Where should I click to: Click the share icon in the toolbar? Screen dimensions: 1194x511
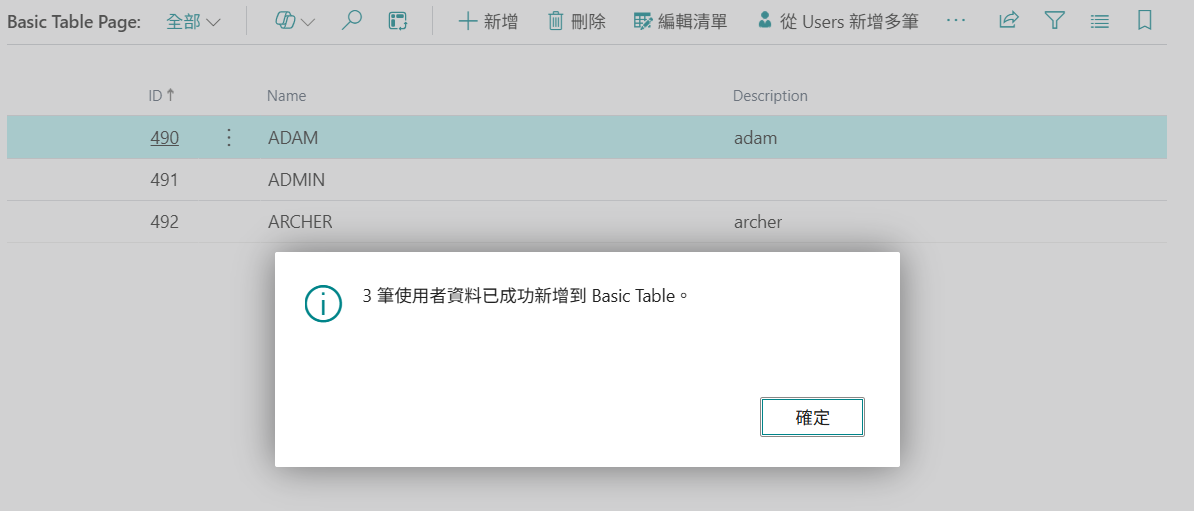(x=1009, y=21)
